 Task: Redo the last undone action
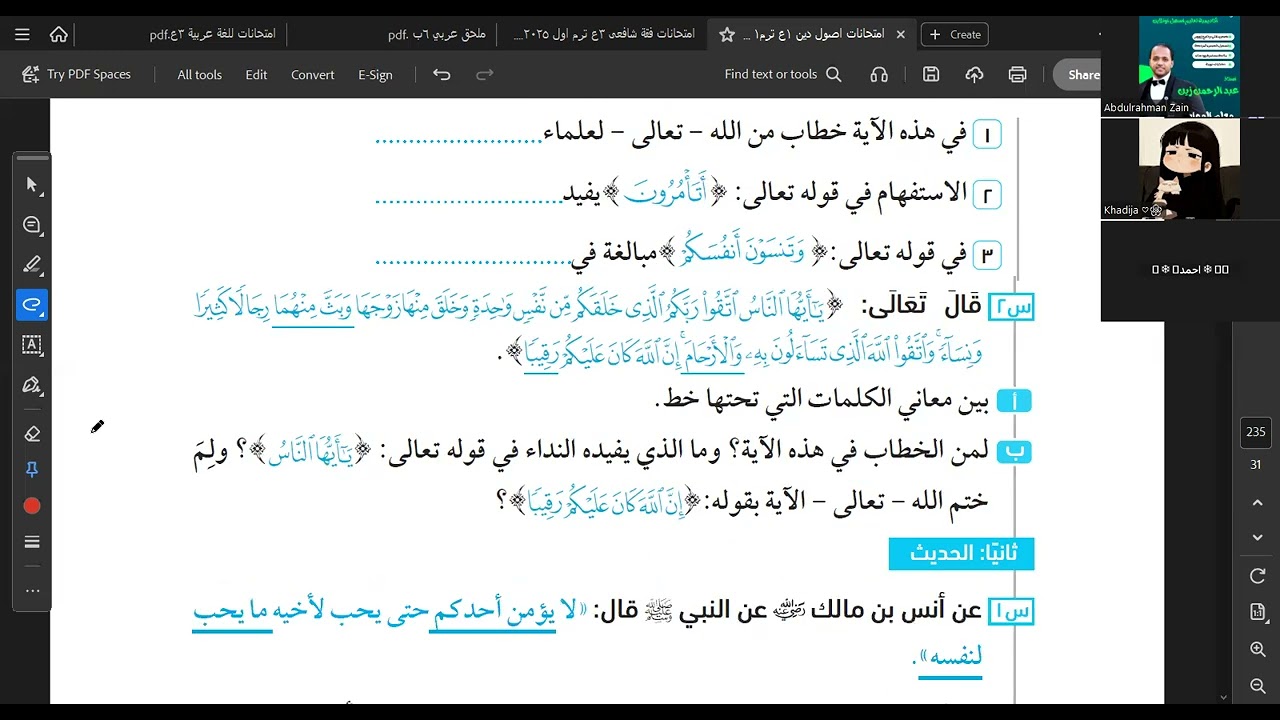coord(485,74)
